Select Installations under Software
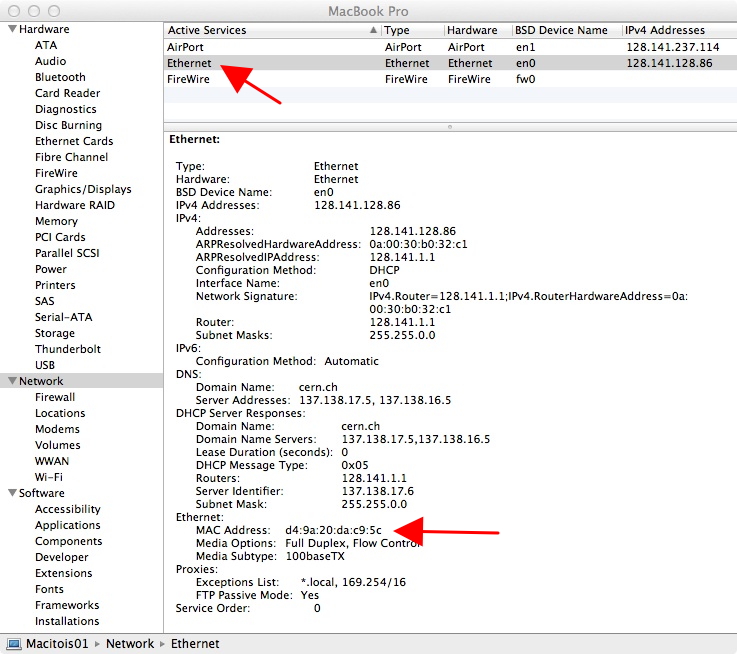This screenshot has width=737, height=654. click(67, 621)
